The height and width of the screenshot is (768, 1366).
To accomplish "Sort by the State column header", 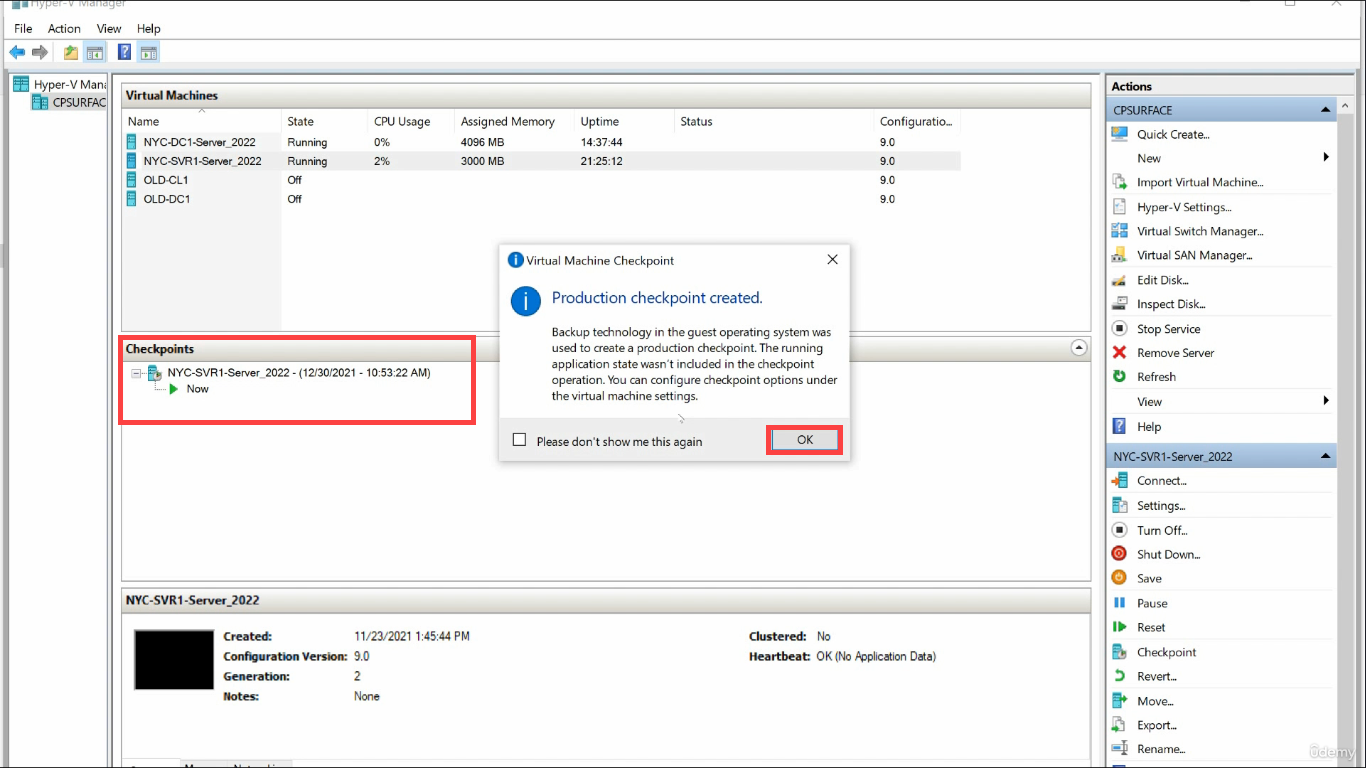I will click(x=325, y=122).
